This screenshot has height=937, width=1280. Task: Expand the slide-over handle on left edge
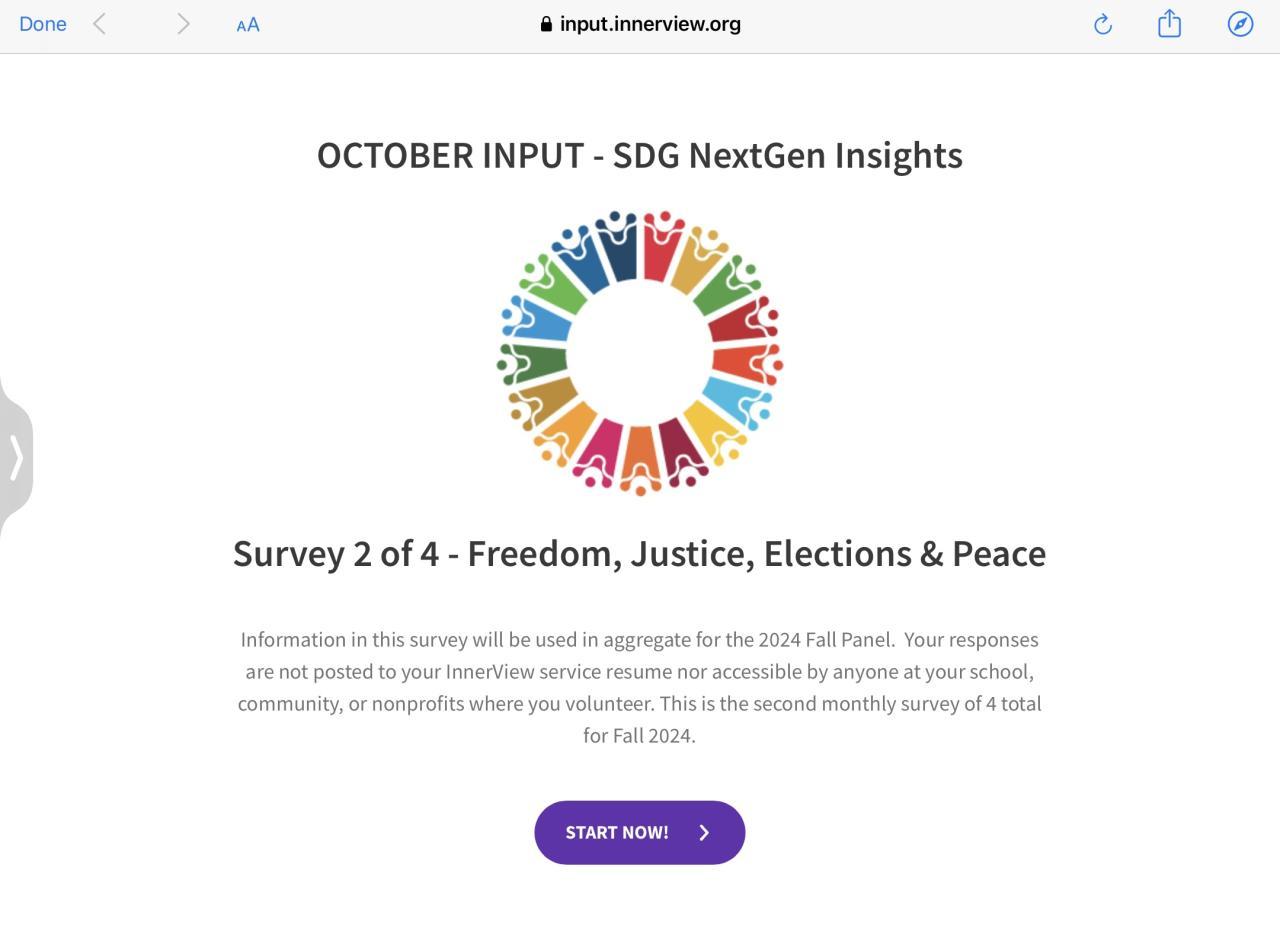tap(16, 457)
